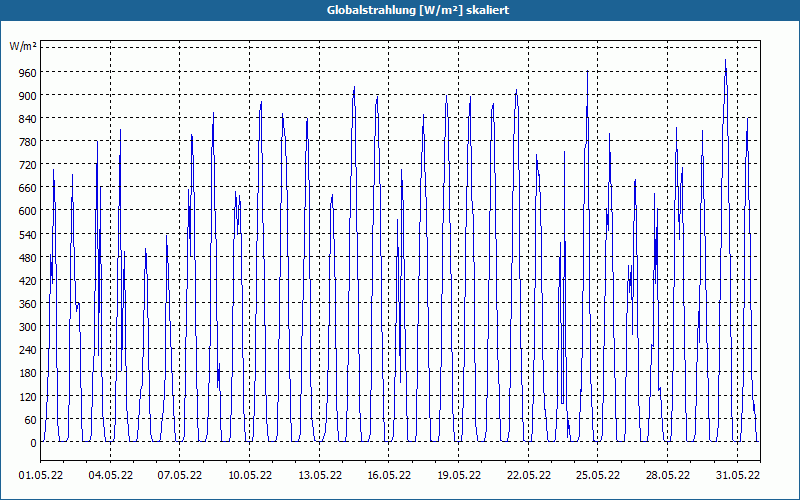
Task: Click the y-axis value 180
Action: coord(28,373)
